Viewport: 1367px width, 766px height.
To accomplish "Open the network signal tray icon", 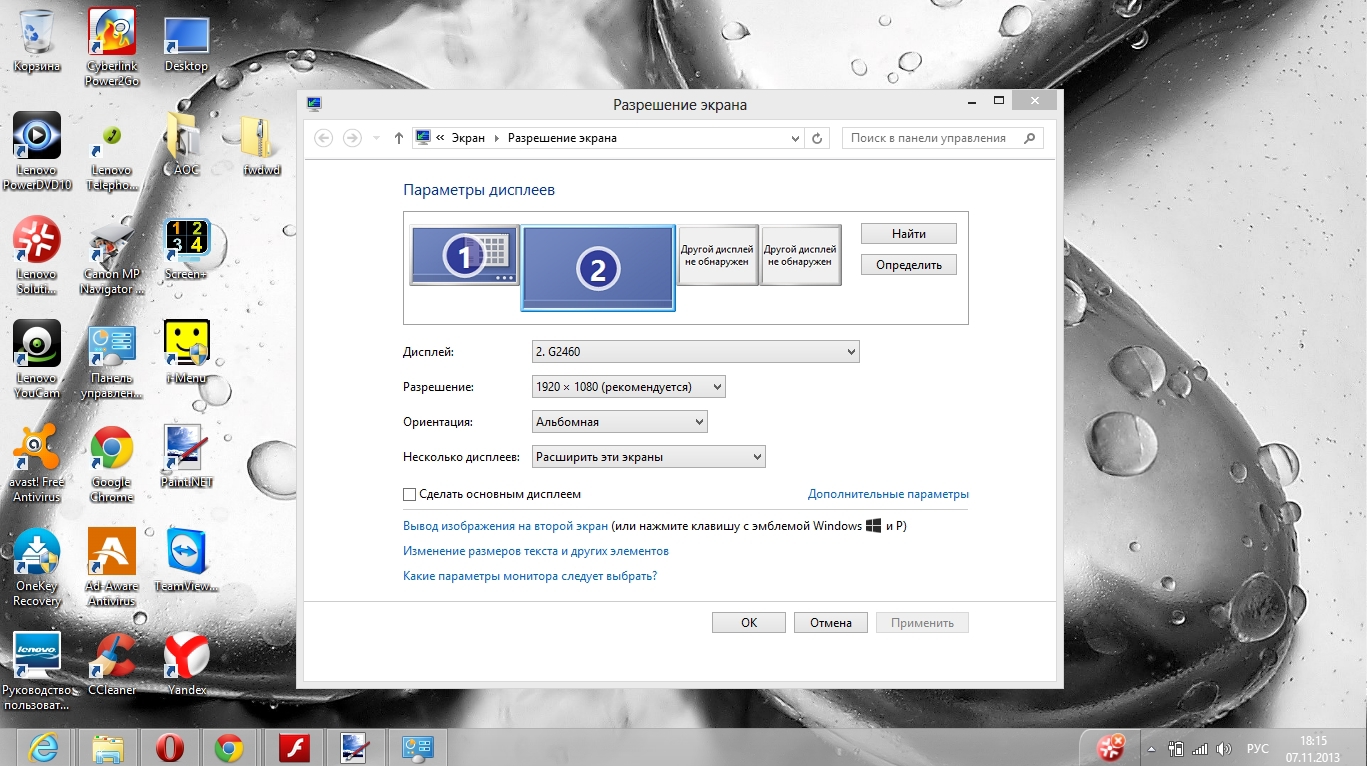I will click(1200, 749).
